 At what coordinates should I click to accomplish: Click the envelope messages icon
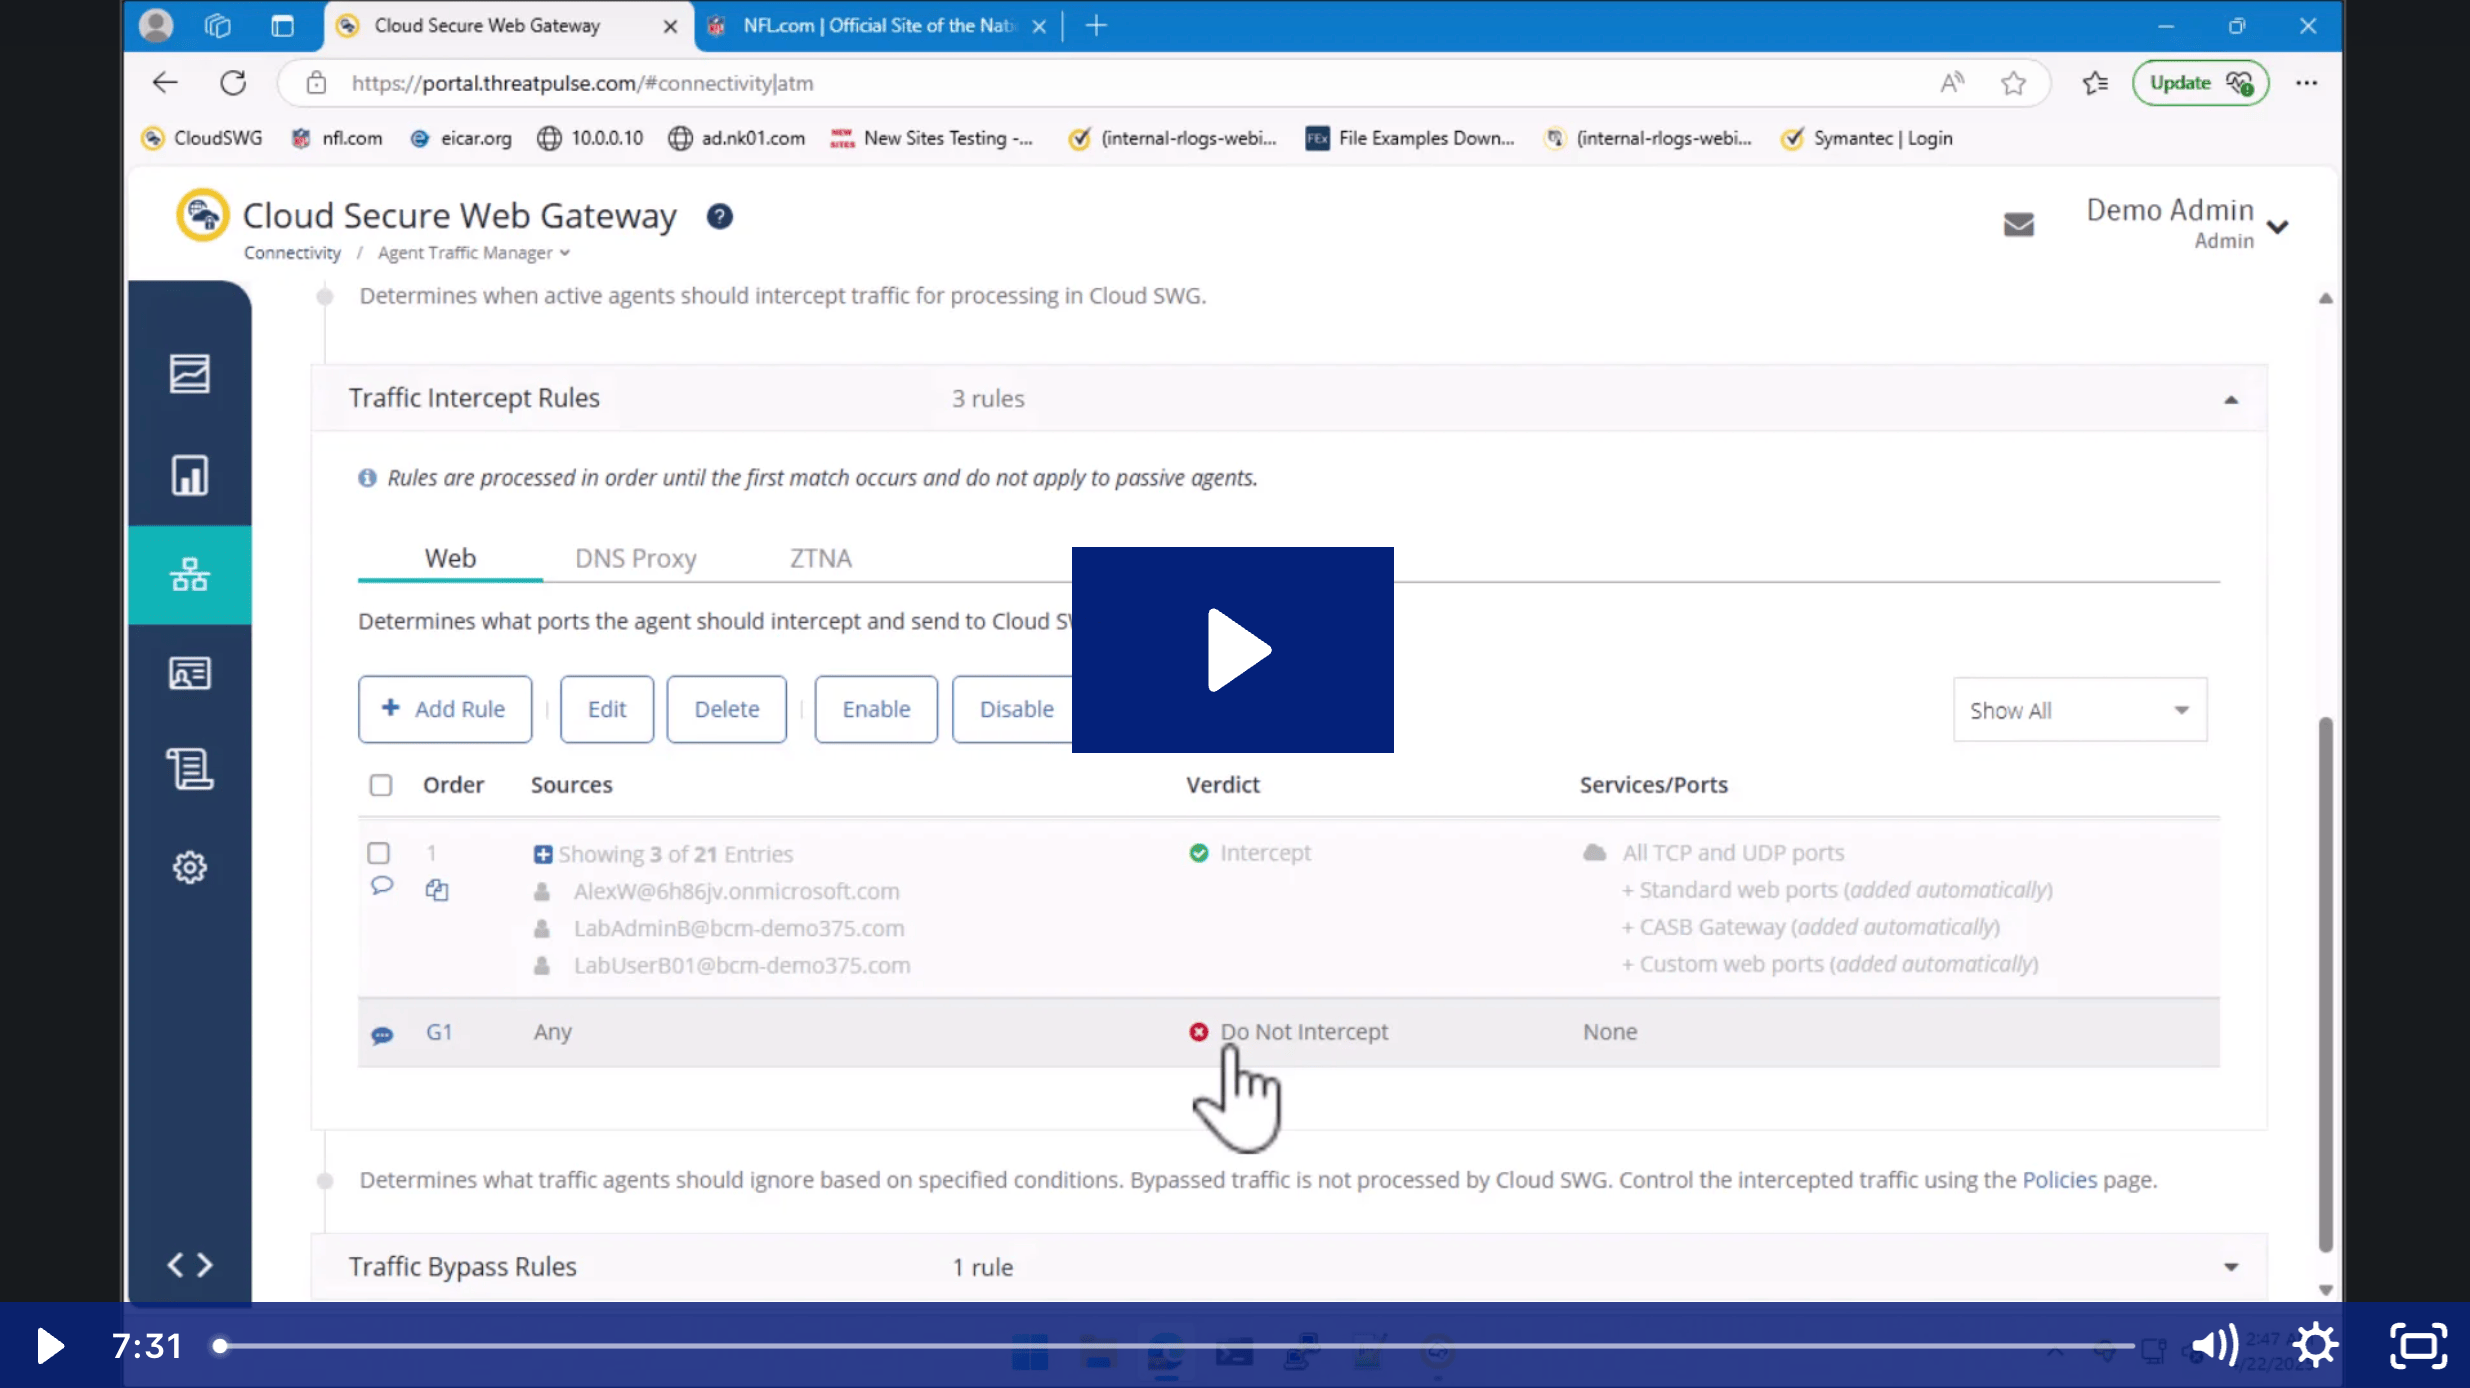click(x=2018, y=224)
